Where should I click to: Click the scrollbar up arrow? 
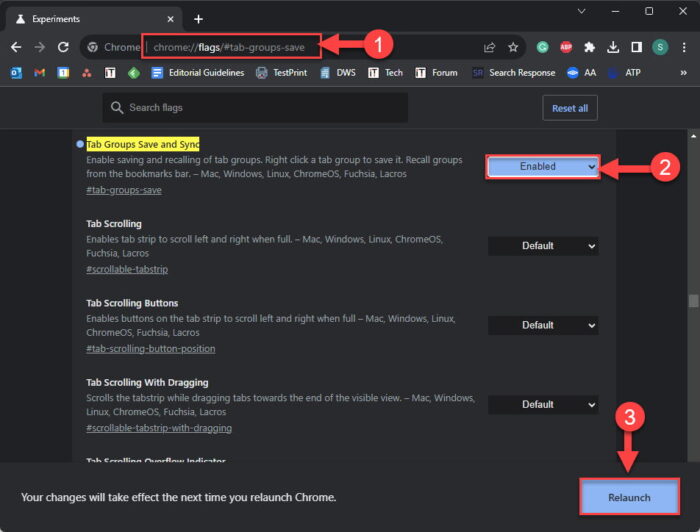coord(693,136)
